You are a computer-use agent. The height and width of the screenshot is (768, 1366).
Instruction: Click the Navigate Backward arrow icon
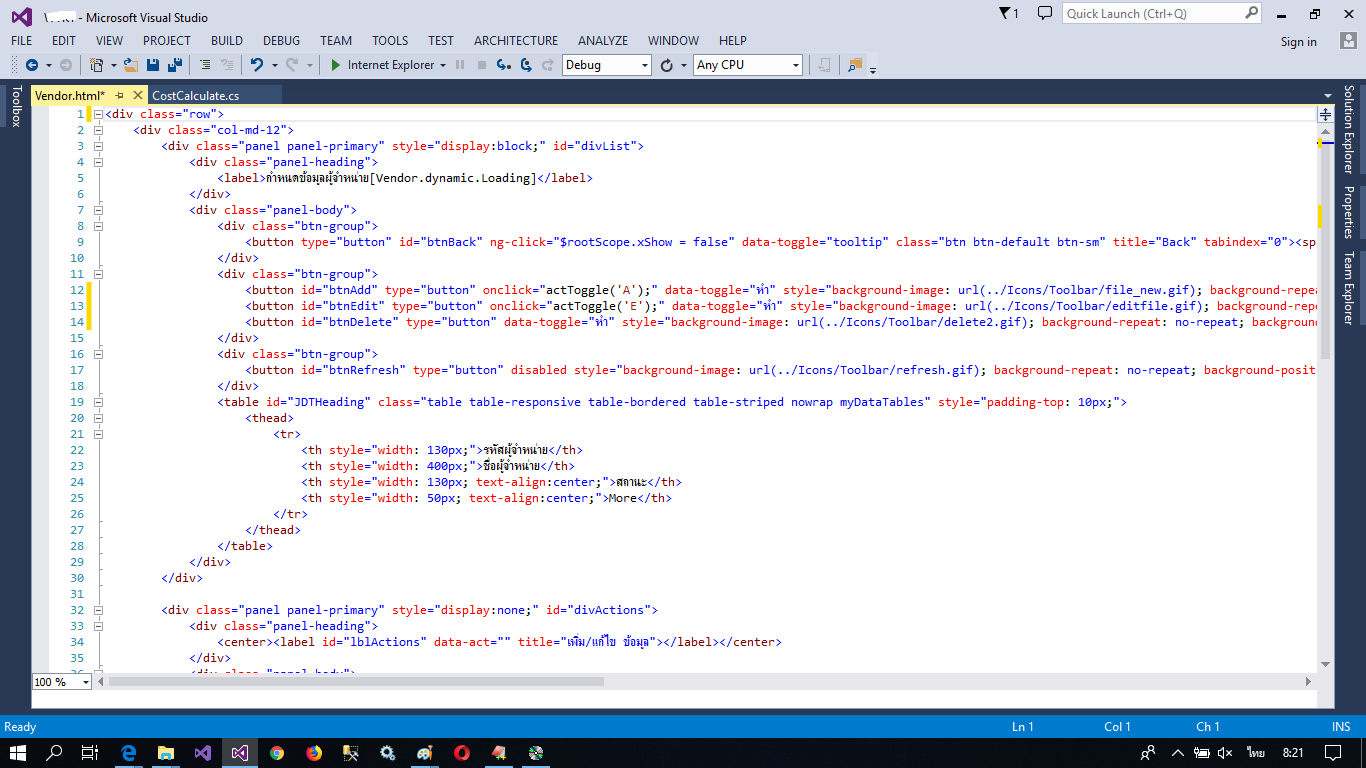tap(32, 65)
